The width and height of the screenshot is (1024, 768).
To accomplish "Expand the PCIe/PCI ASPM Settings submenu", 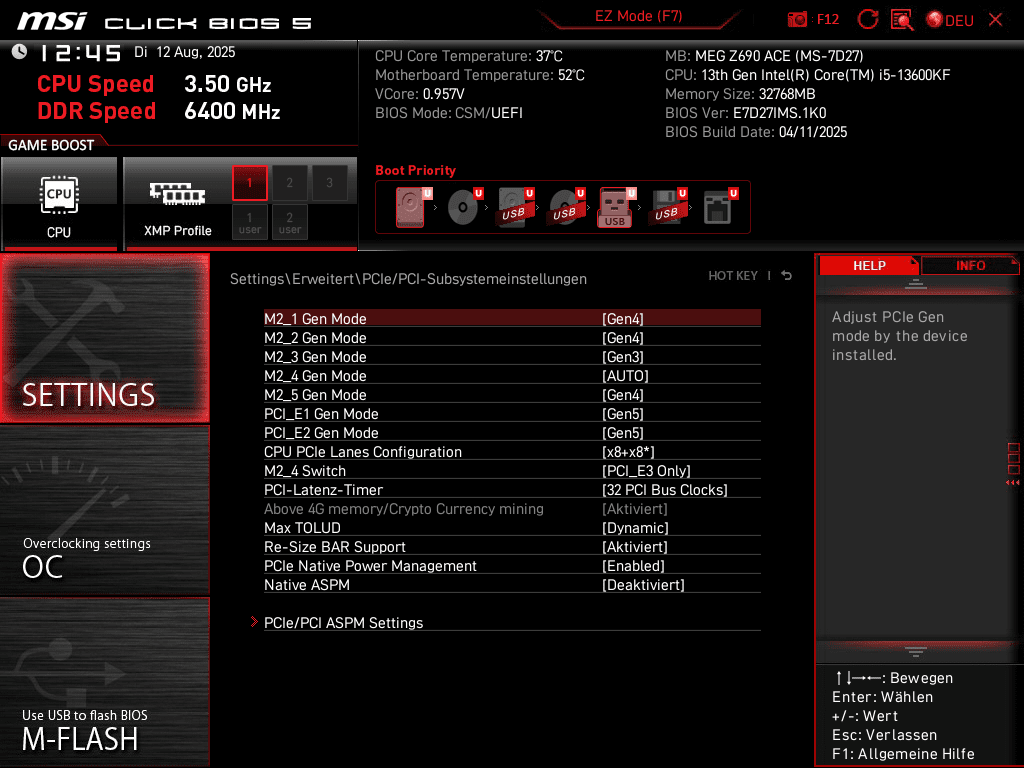I will click(512, 622).
